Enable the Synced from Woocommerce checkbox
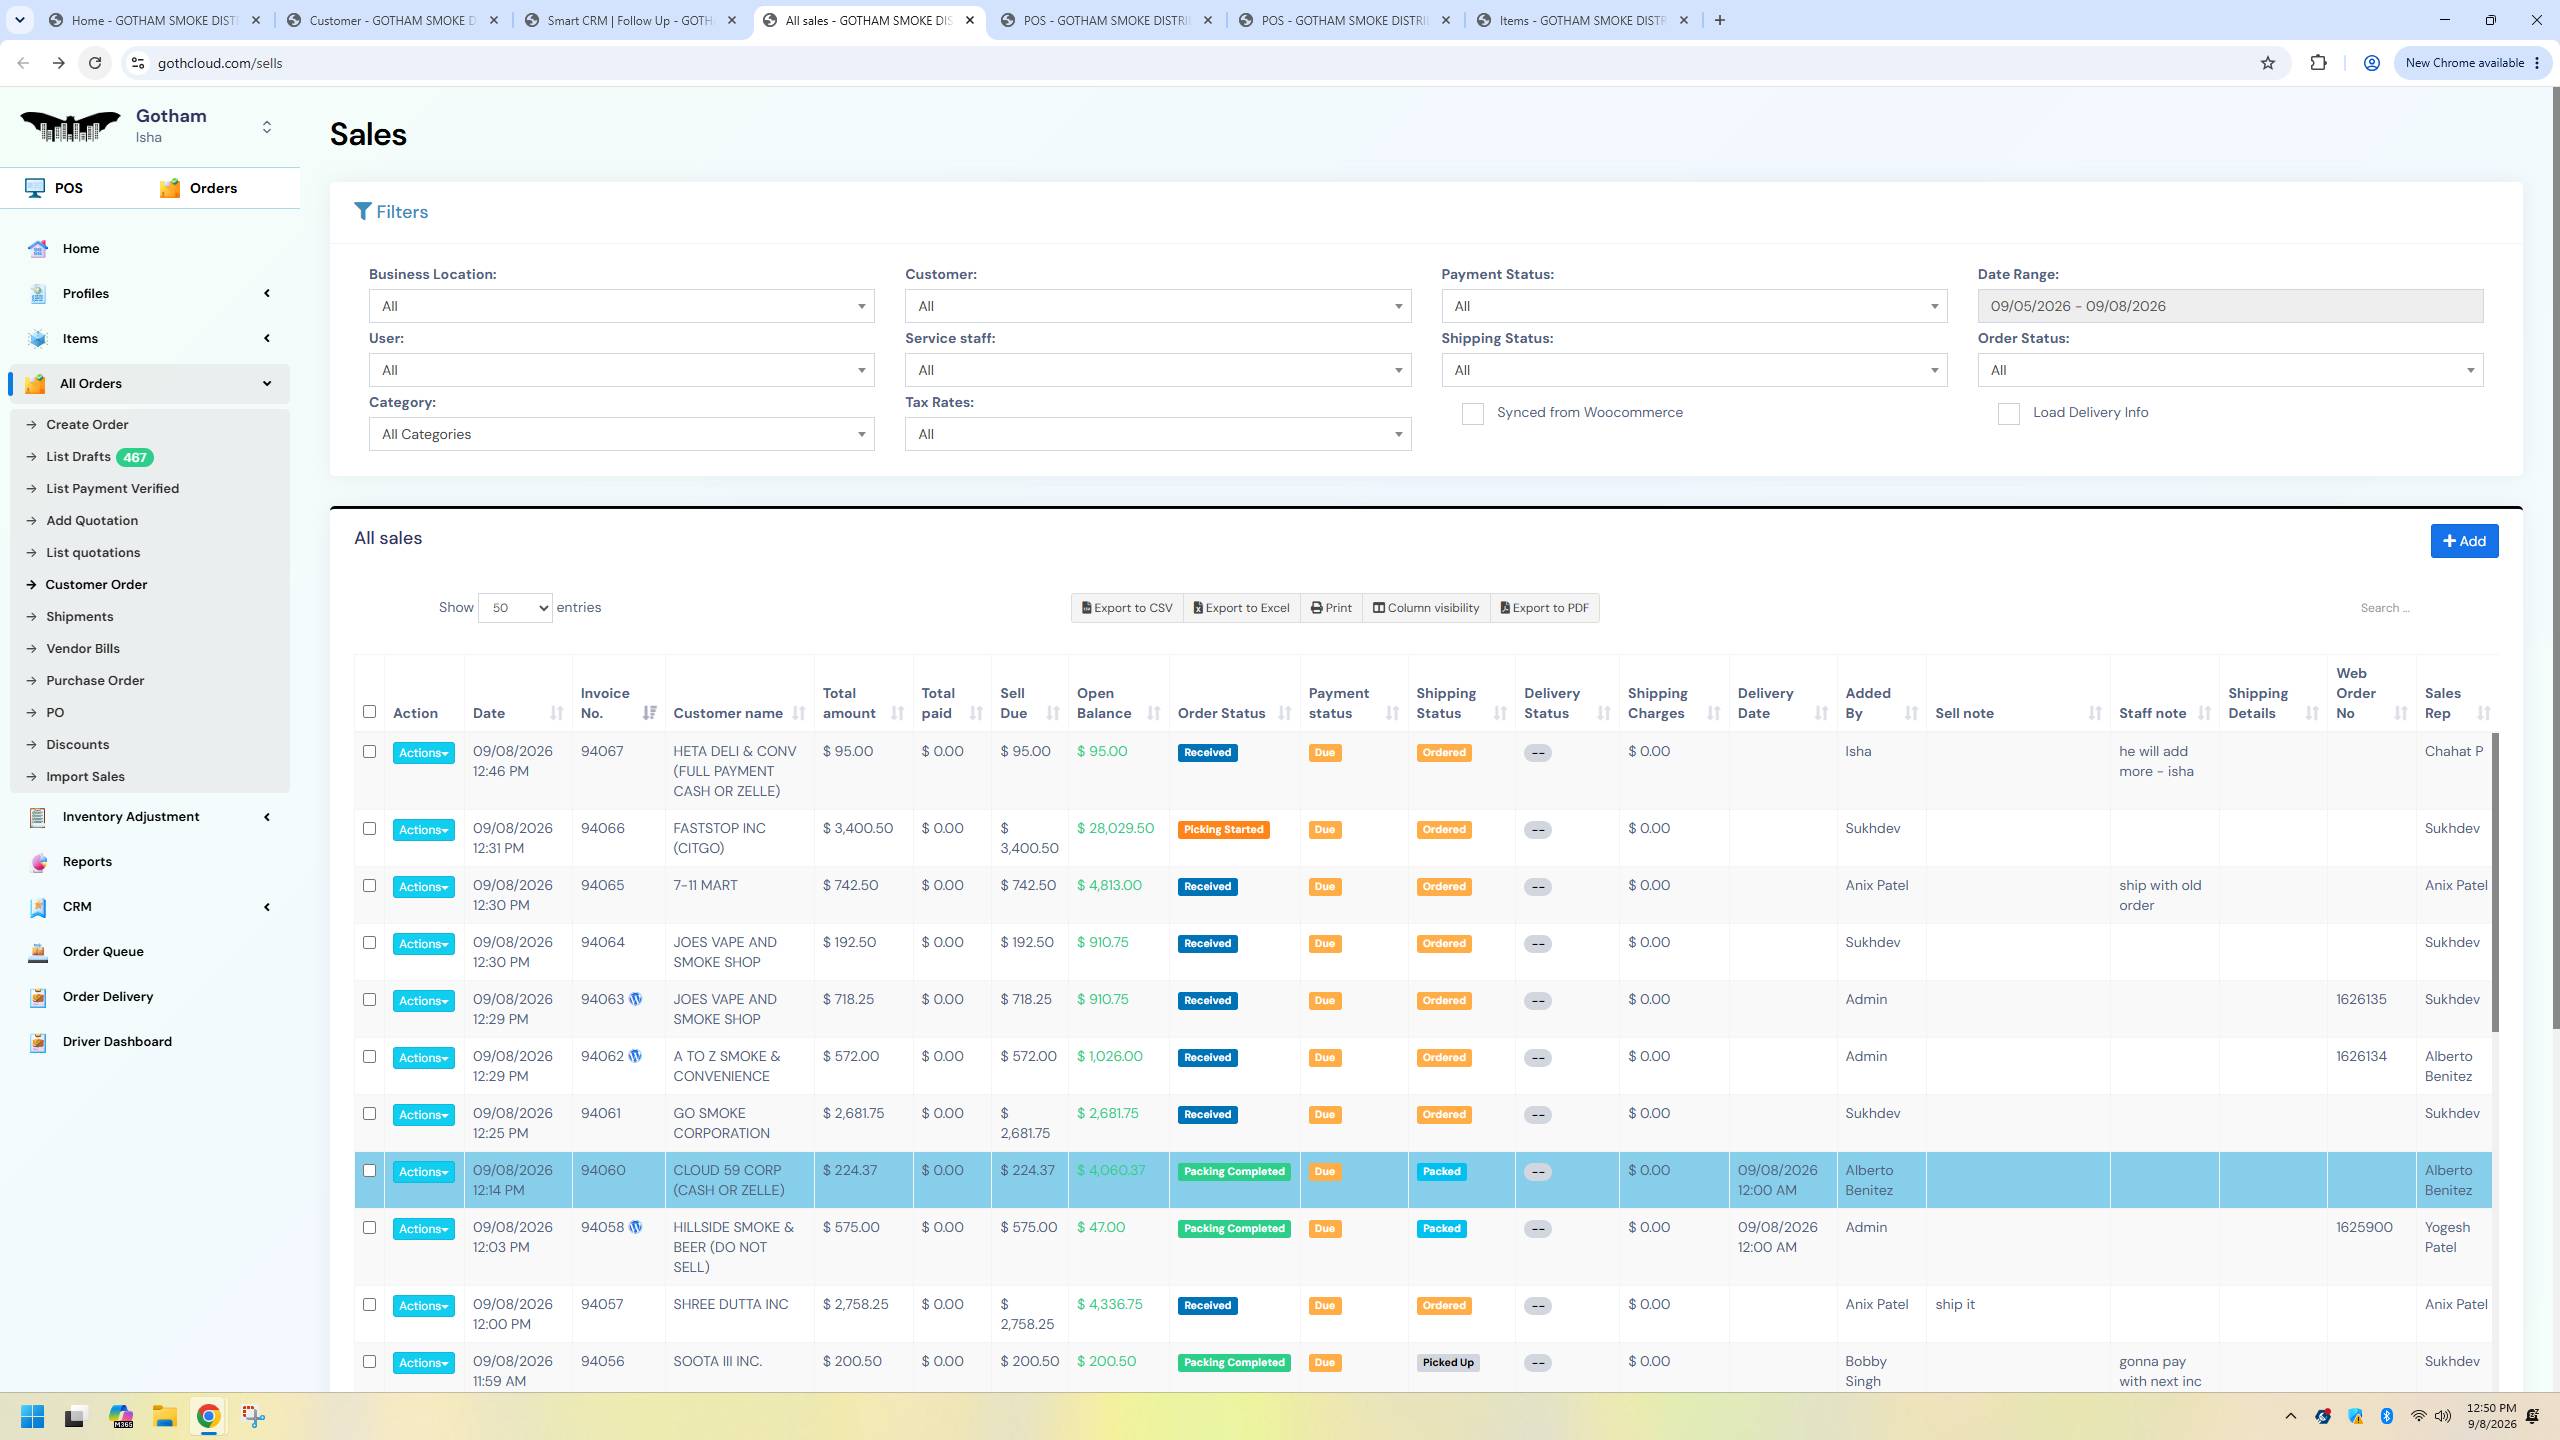This screenshot has height=1440, width=2560. click(x=1472, y=414)
